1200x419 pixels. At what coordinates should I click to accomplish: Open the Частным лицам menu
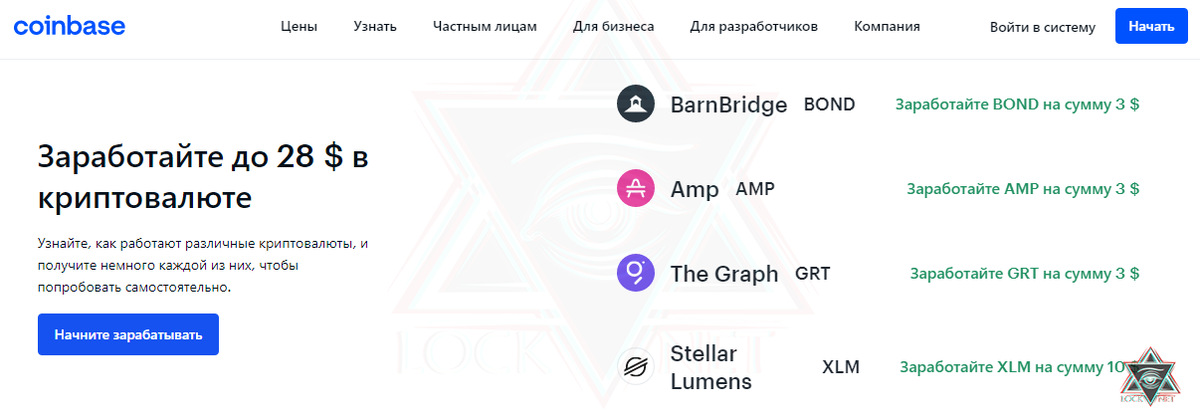tap(485, 27)
